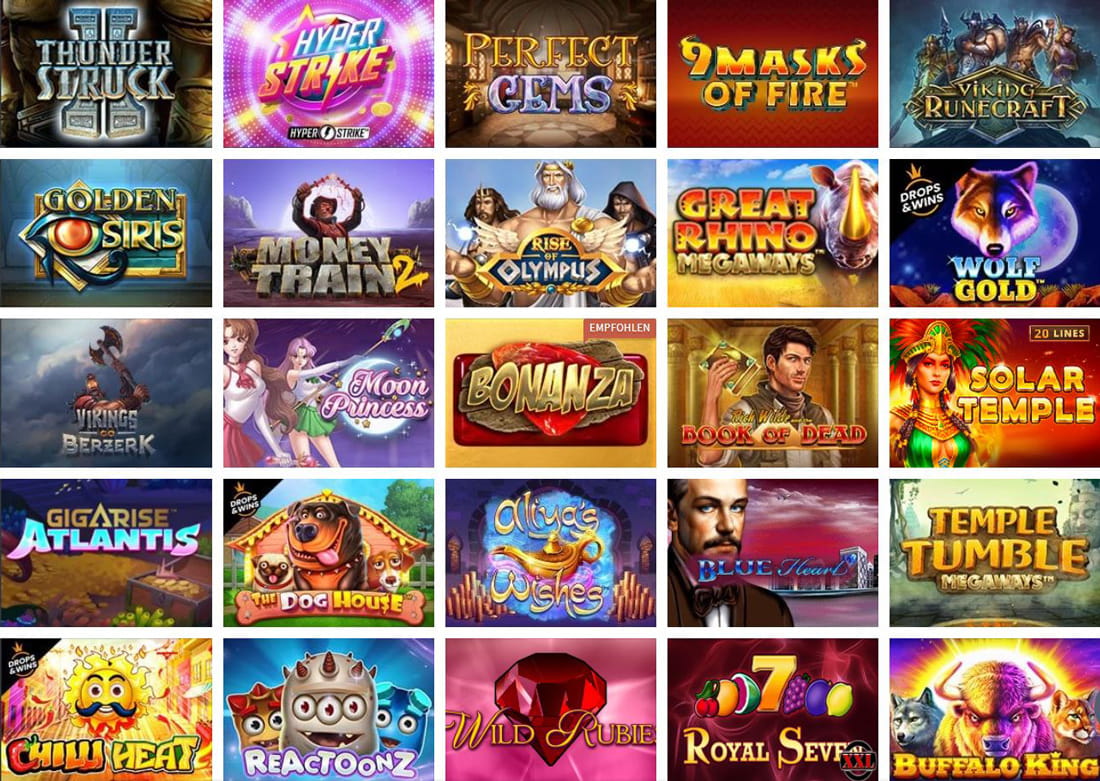Open 9 Masks of Fire slot
This screenshot has height=781, width=1100.
click(x=772, y=73)
